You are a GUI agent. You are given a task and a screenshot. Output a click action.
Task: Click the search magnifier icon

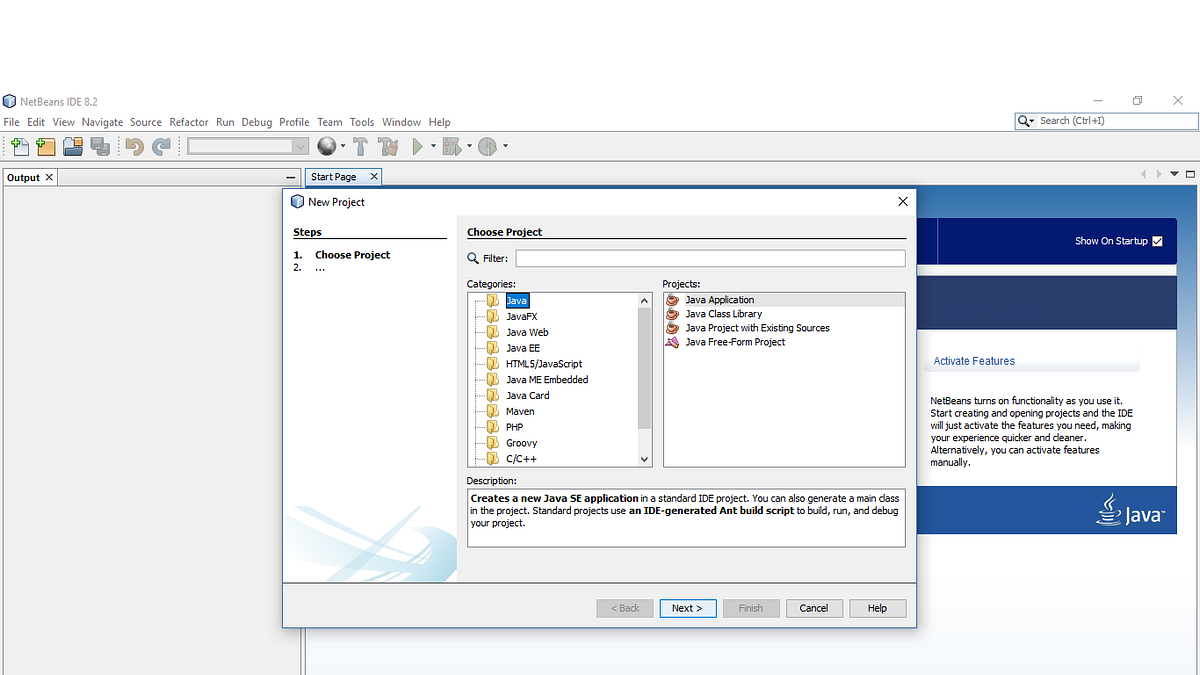point(1025,121)
